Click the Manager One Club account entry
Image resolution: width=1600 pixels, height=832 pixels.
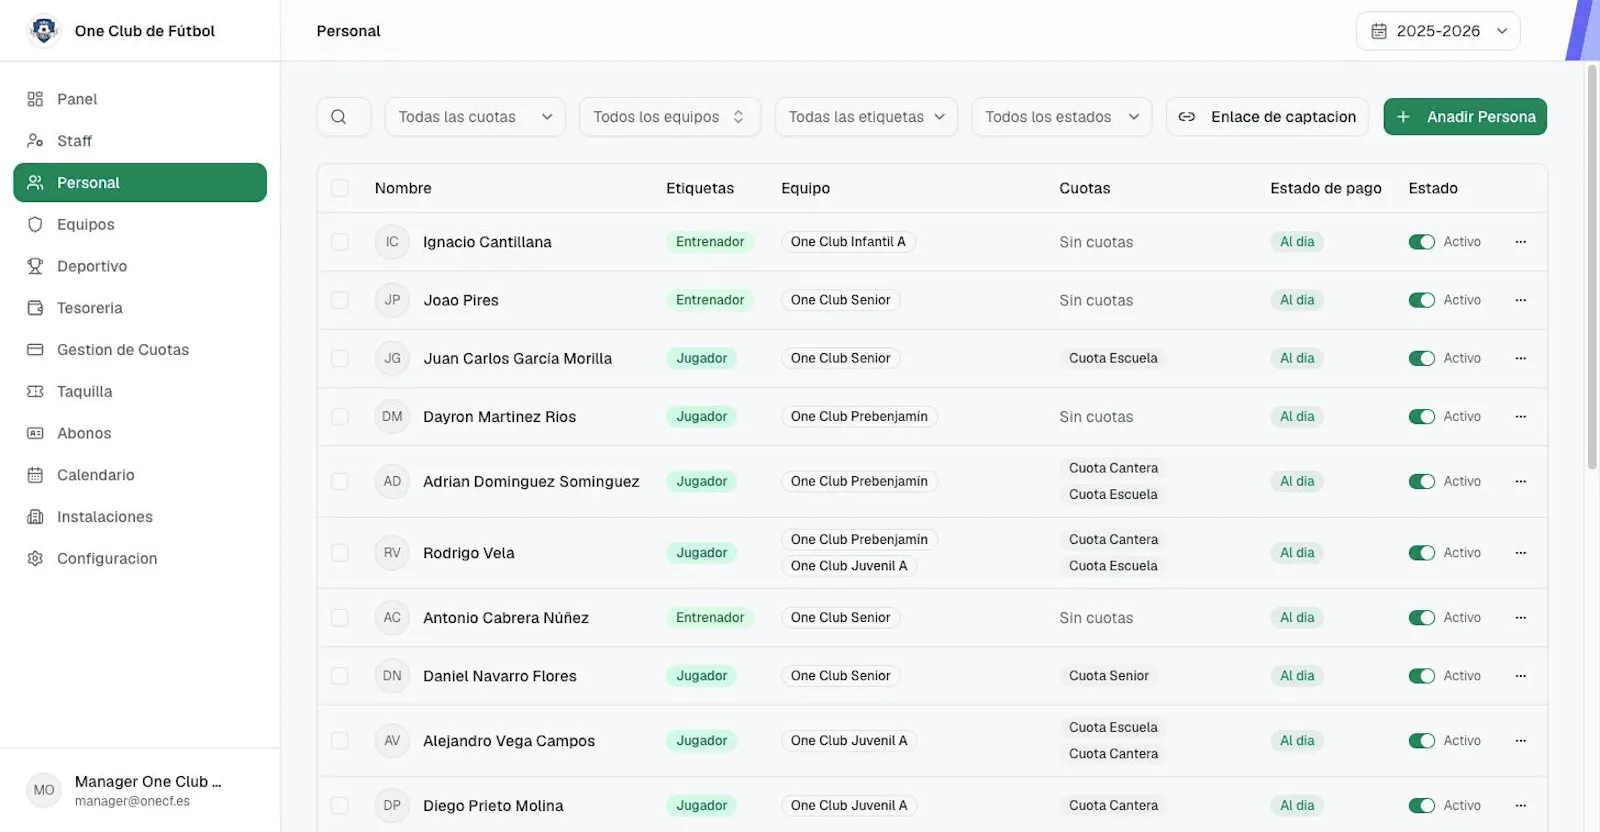[x=140, y=790]
